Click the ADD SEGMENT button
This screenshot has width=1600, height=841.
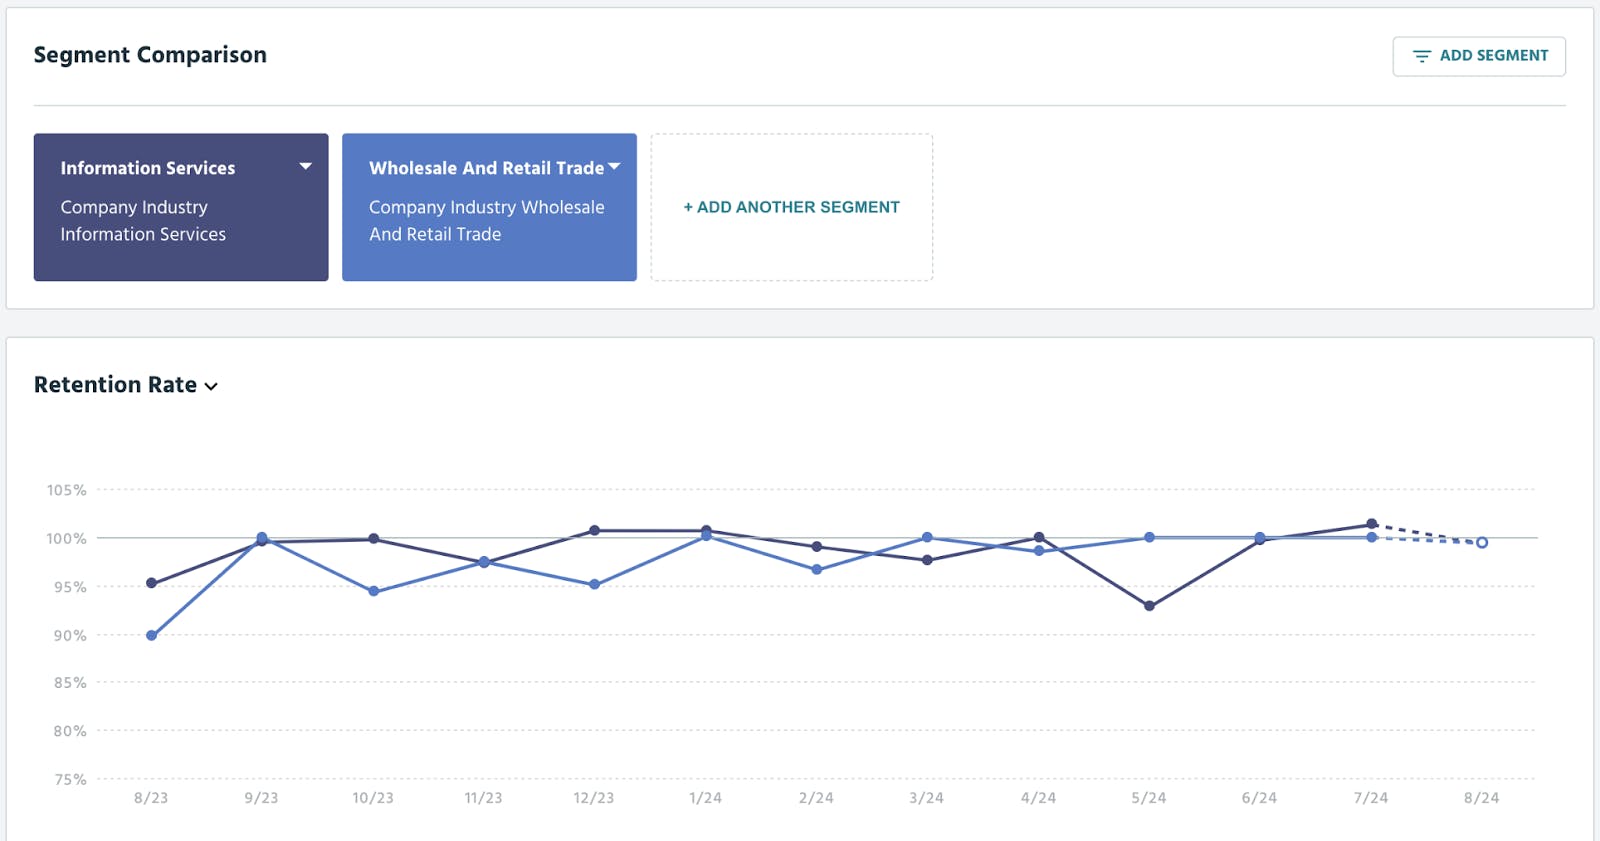(1479, 56)
